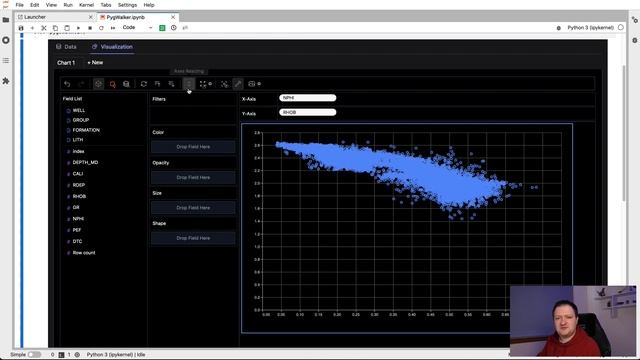This screenshot has width=640, height=360.
Task: Click the Opacity drop field area
Action: tap(193, 178)
